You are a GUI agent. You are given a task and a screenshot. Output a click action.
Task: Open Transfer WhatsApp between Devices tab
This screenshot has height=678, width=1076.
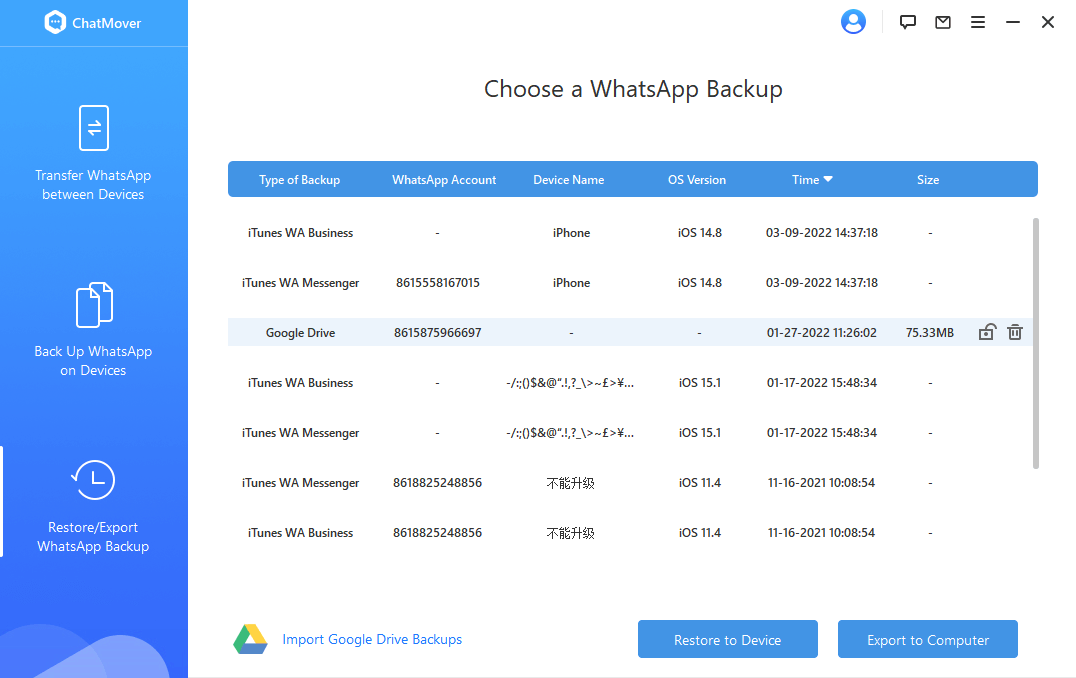pos(93,153)
